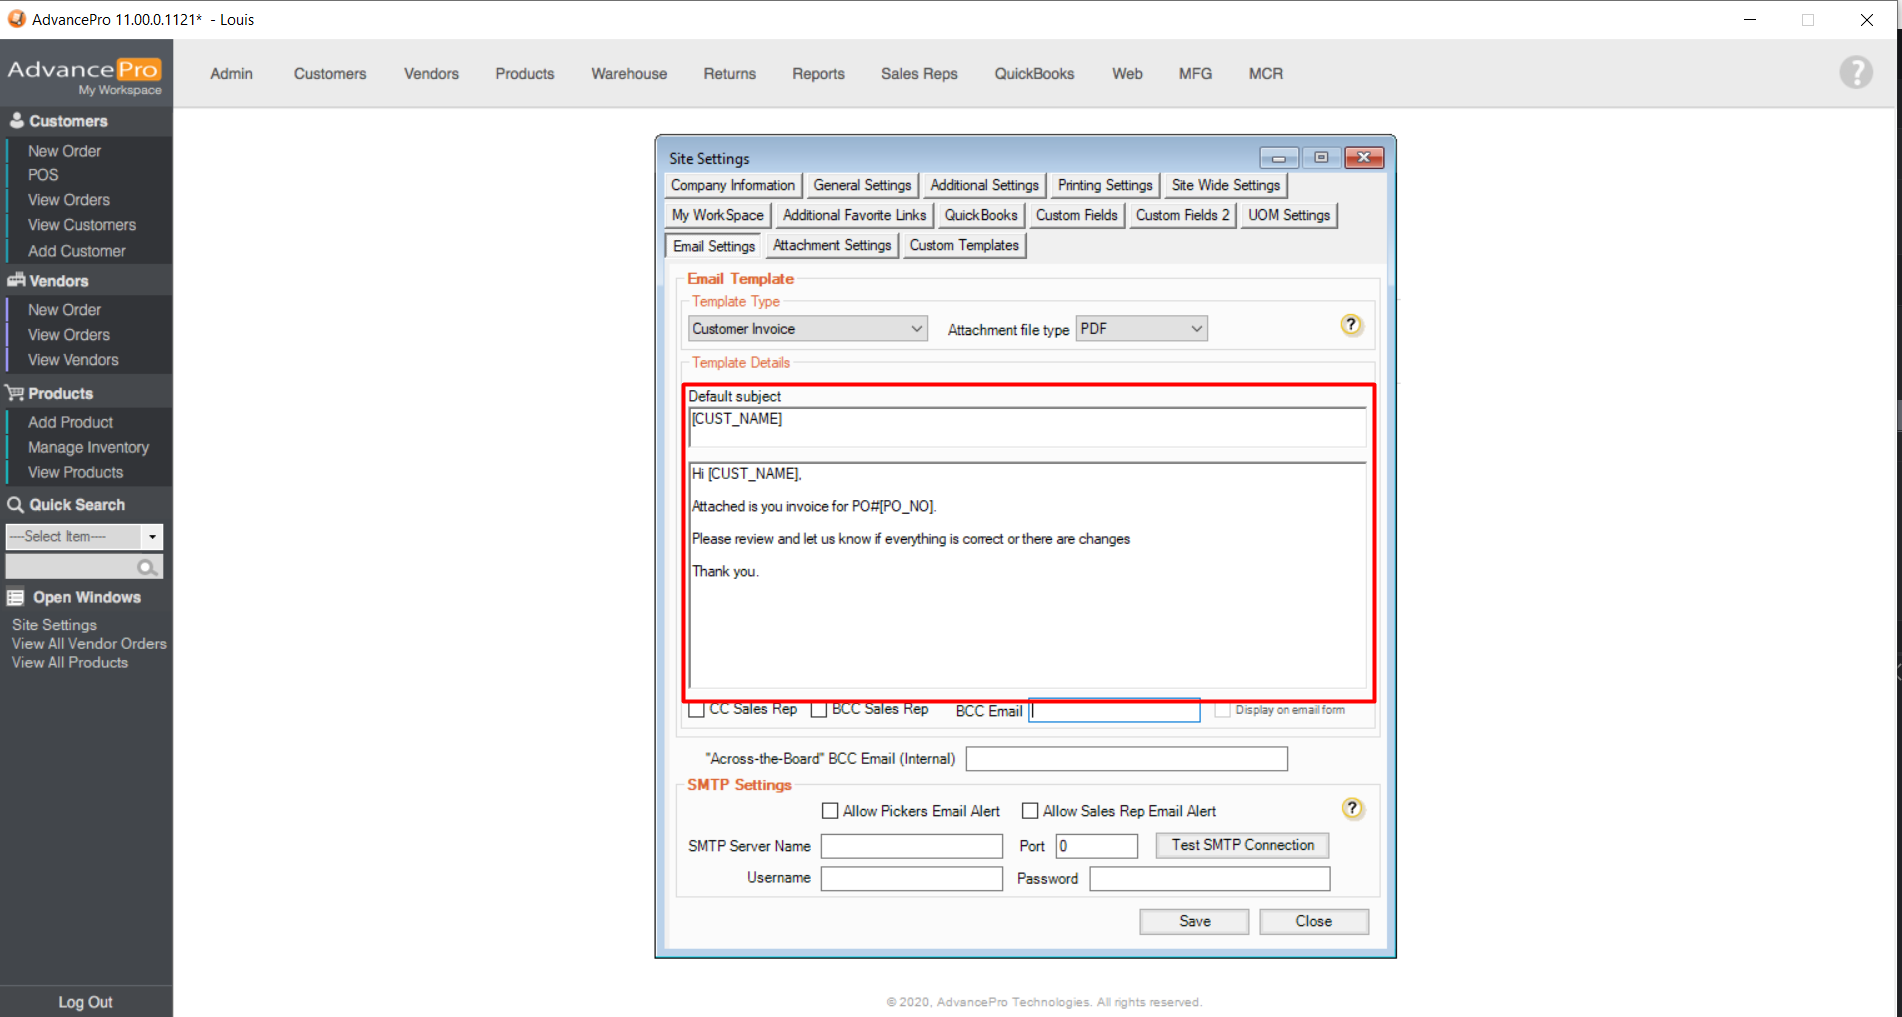Click the AdvancePro My Workspace logo
The width and height of the screenshot is (1902, 1017).
(x=85, y=74)
